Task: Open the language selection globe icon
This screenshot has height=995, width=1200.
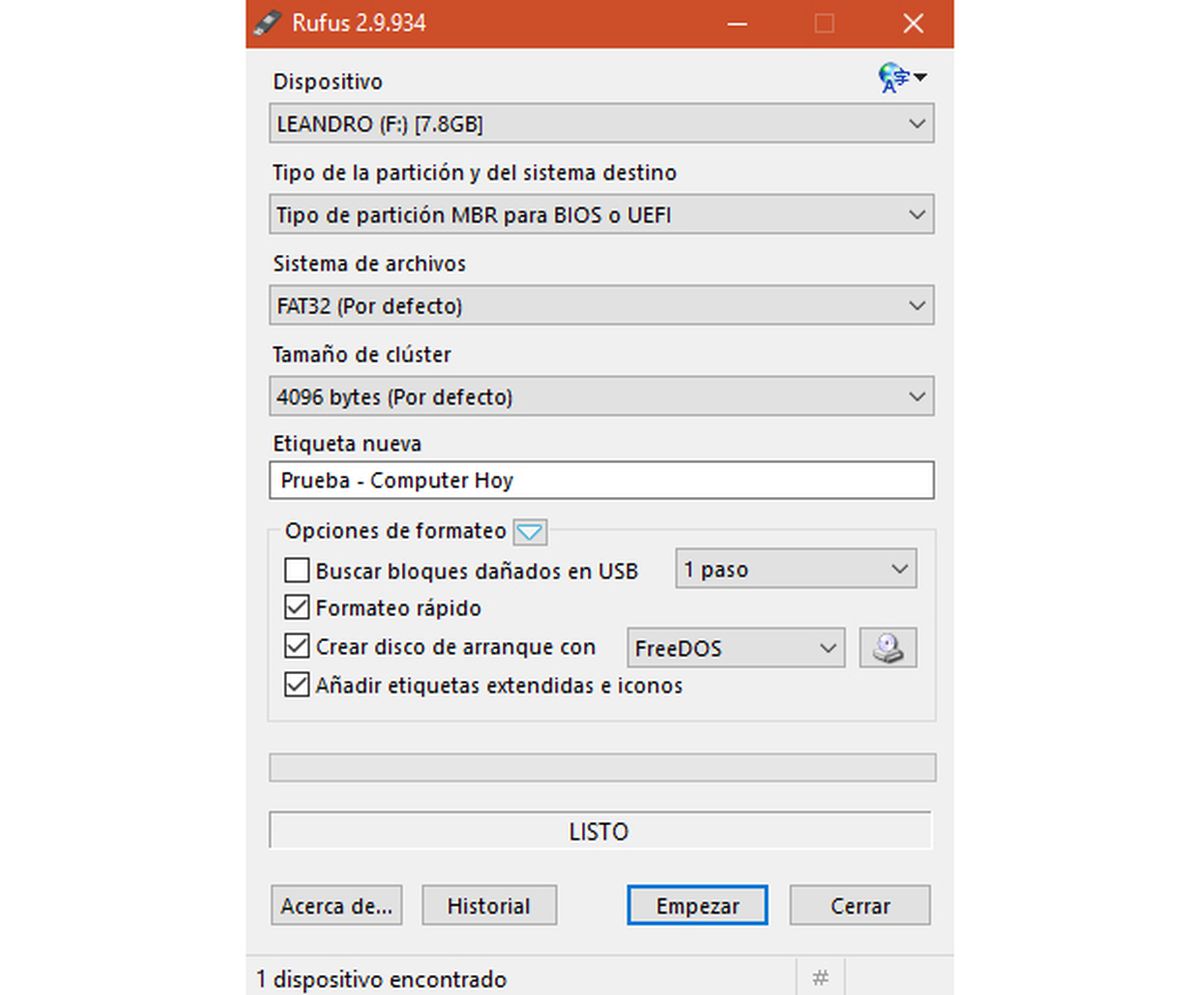Action: pos(896,77)
